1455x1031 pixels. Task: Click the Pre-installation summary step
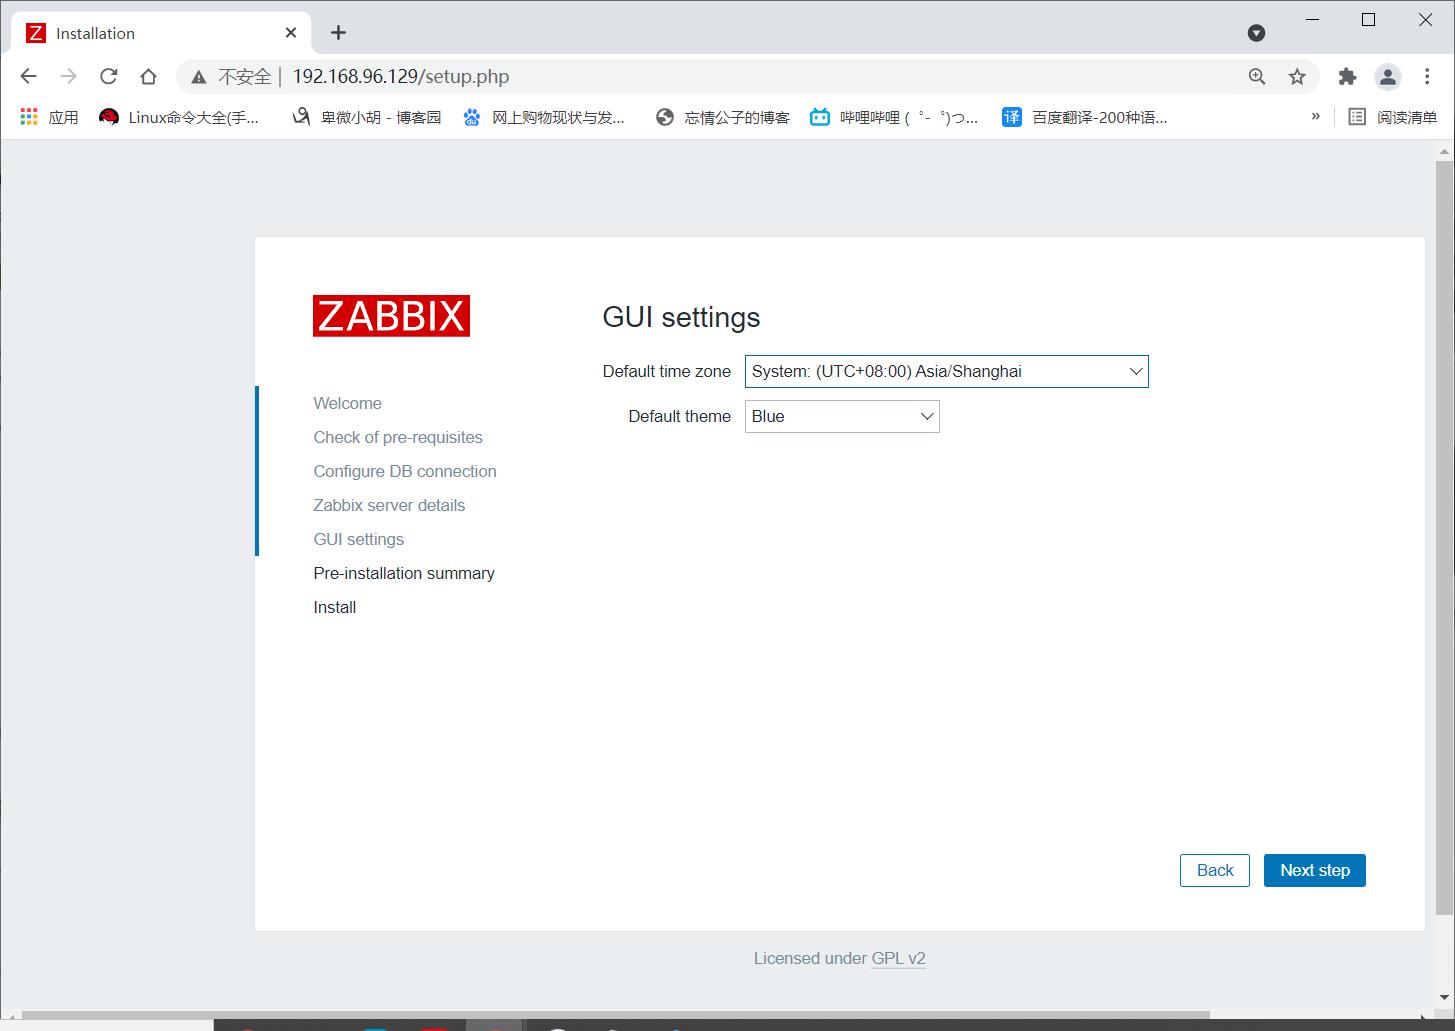pyautogui.click(x=404, y=573)
